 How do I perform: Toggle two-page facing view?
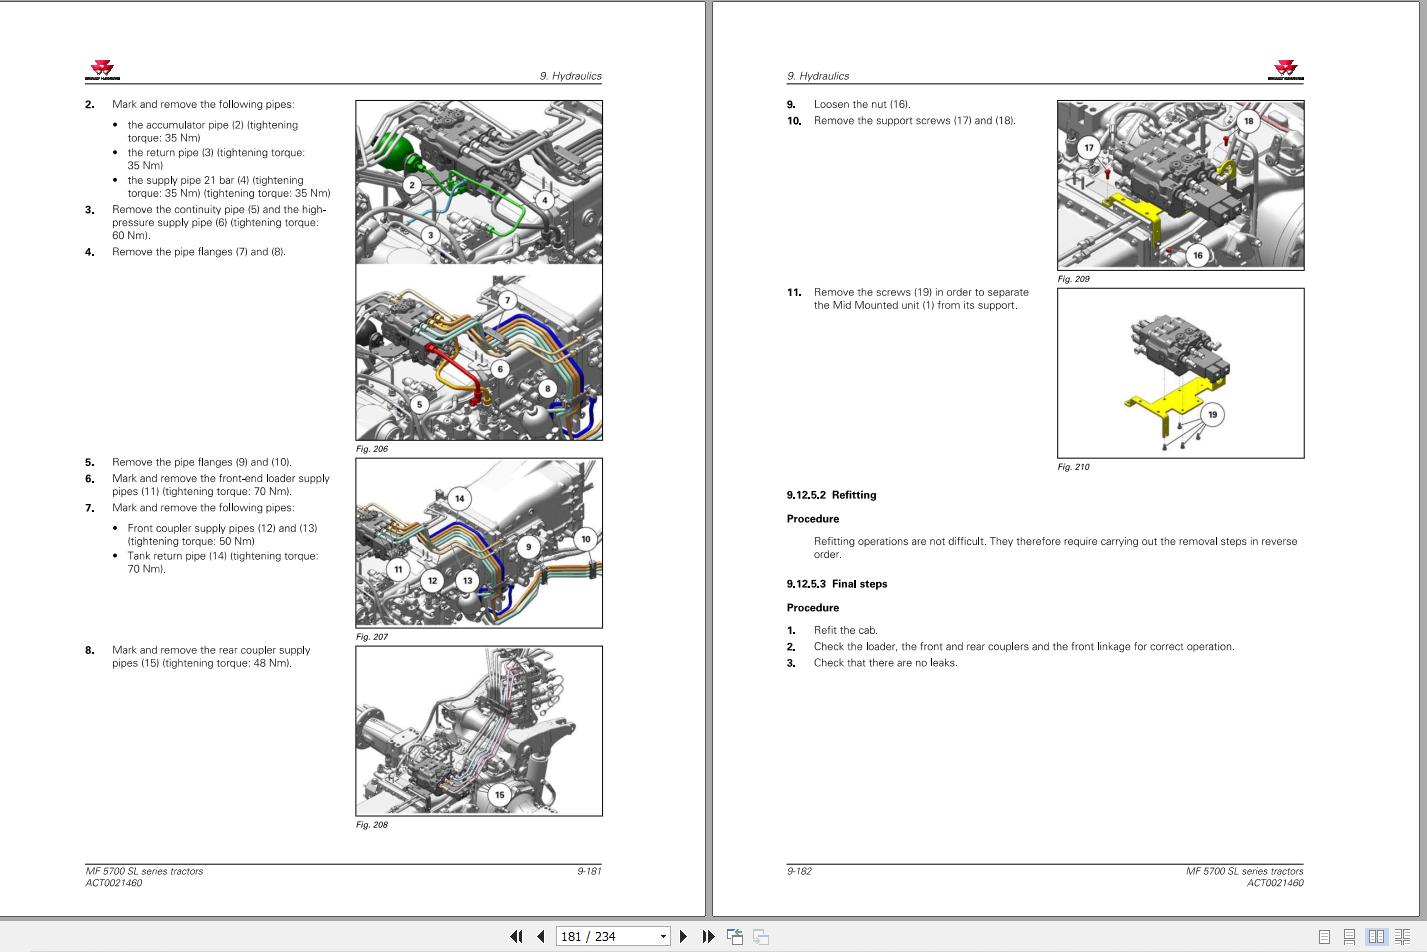[1376, 937]
